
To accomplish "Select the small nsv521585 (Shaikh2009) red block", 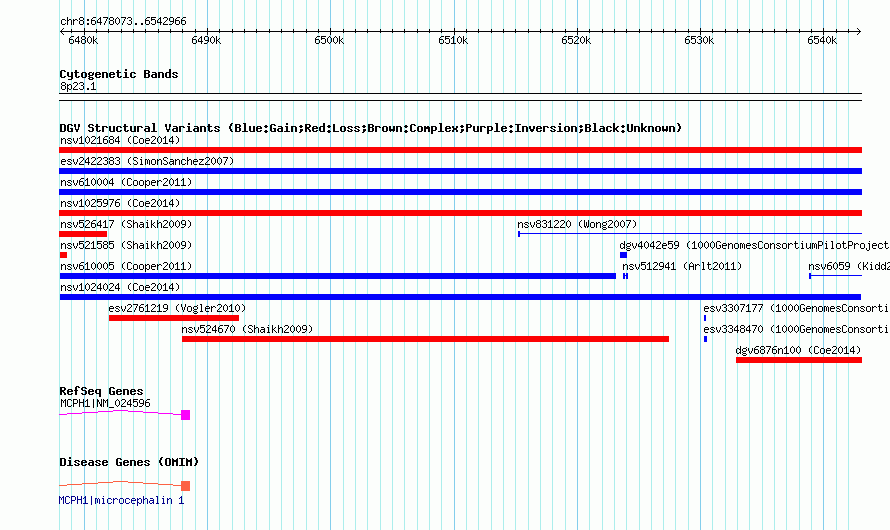I will point(63,255).
